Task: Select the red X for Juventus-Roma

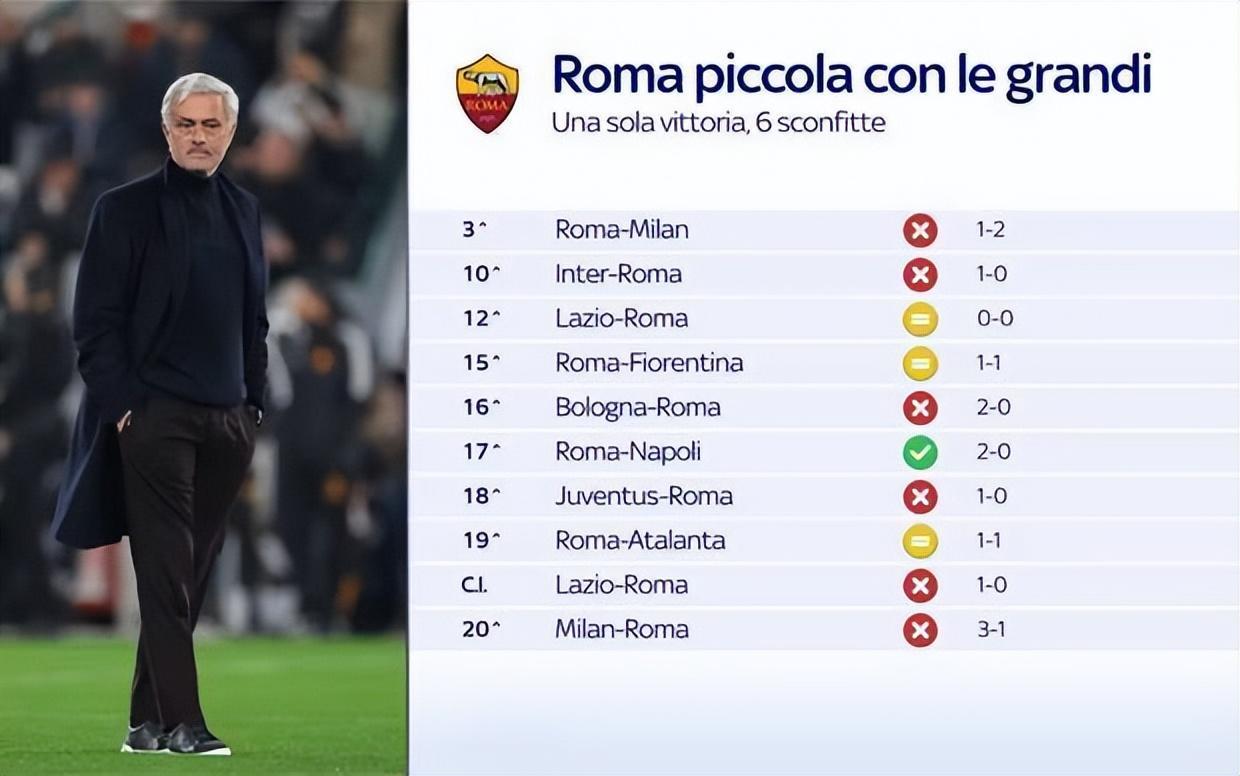Action: pyautogui.click(x=920, y=497)
